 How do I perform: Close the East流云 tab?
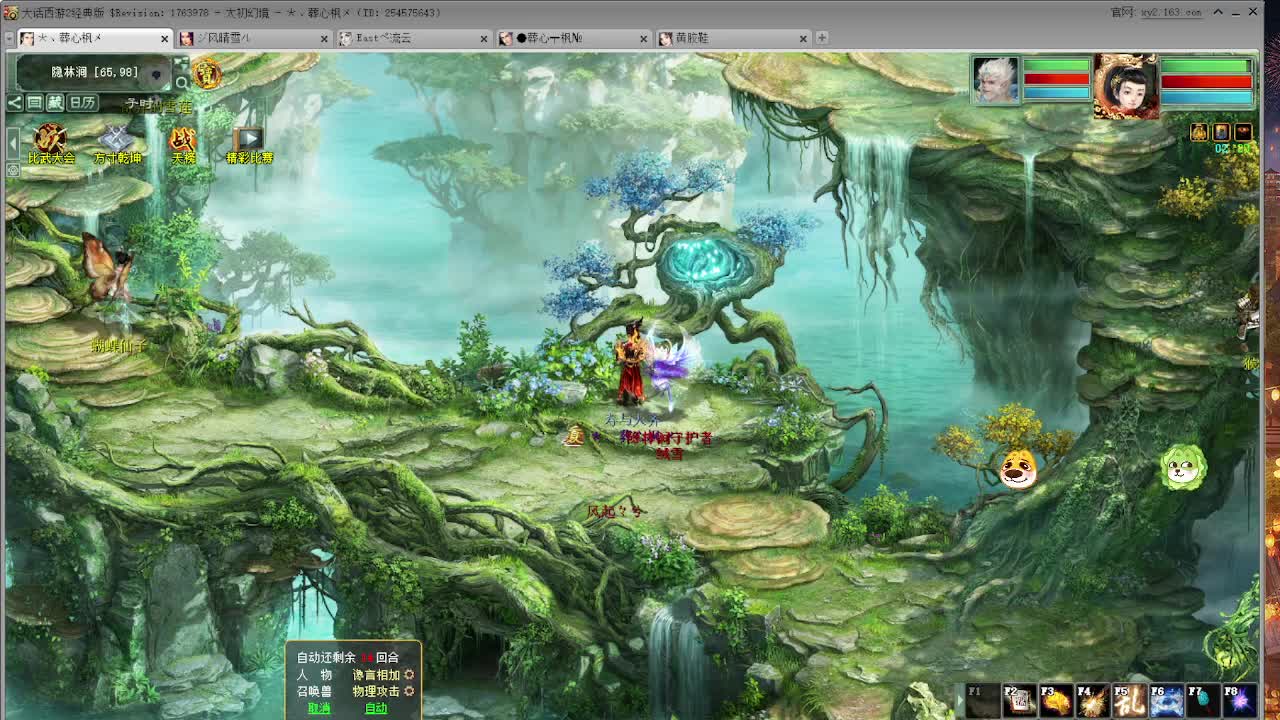(x=484, y=38)
